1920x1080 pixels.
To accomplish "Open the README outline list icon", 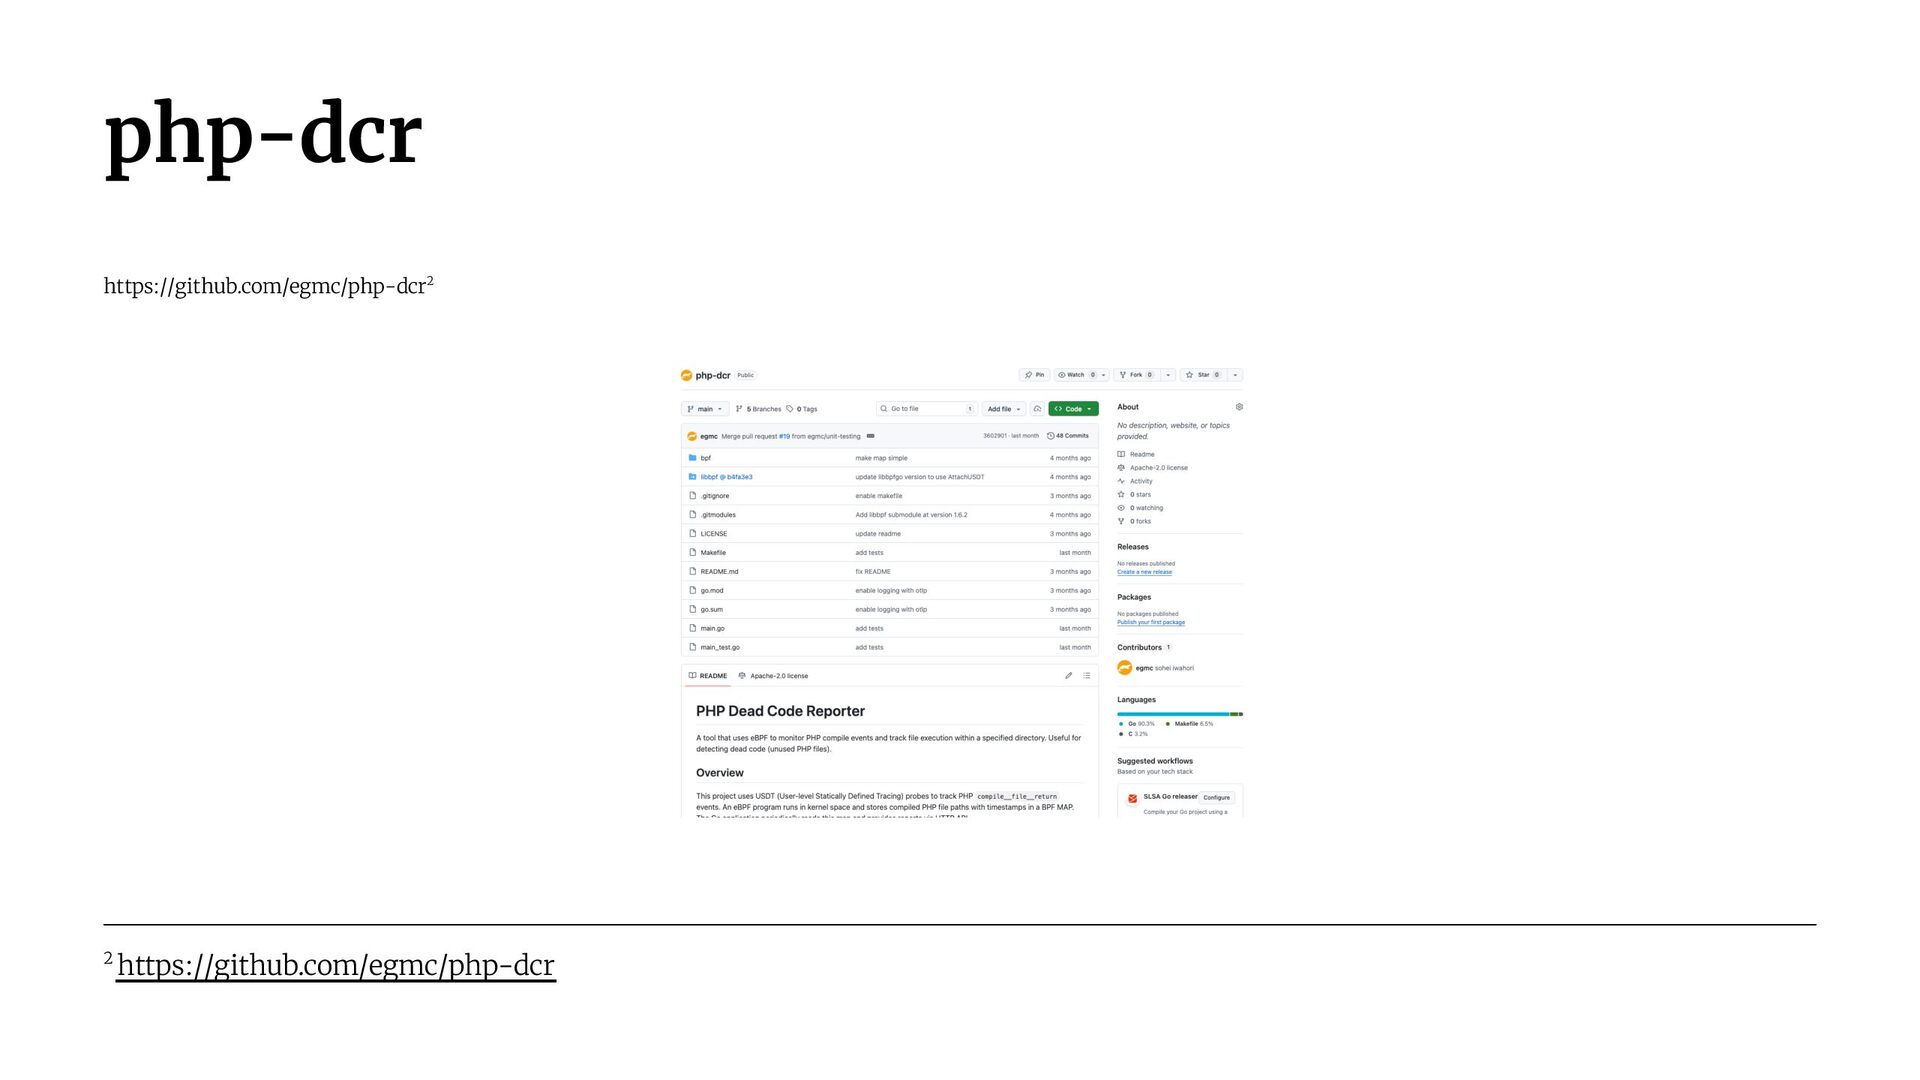I will pos(1087,676).
